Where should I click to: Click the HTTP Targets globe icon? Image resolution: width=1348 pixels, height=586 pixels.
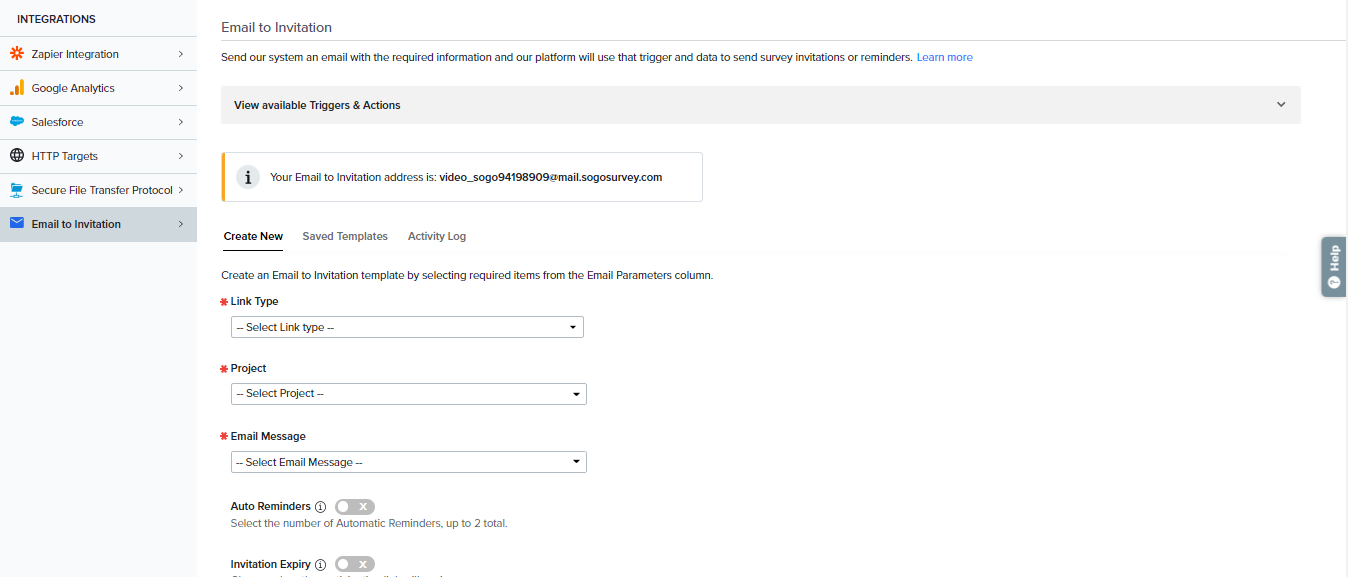[x=16, y=156]
